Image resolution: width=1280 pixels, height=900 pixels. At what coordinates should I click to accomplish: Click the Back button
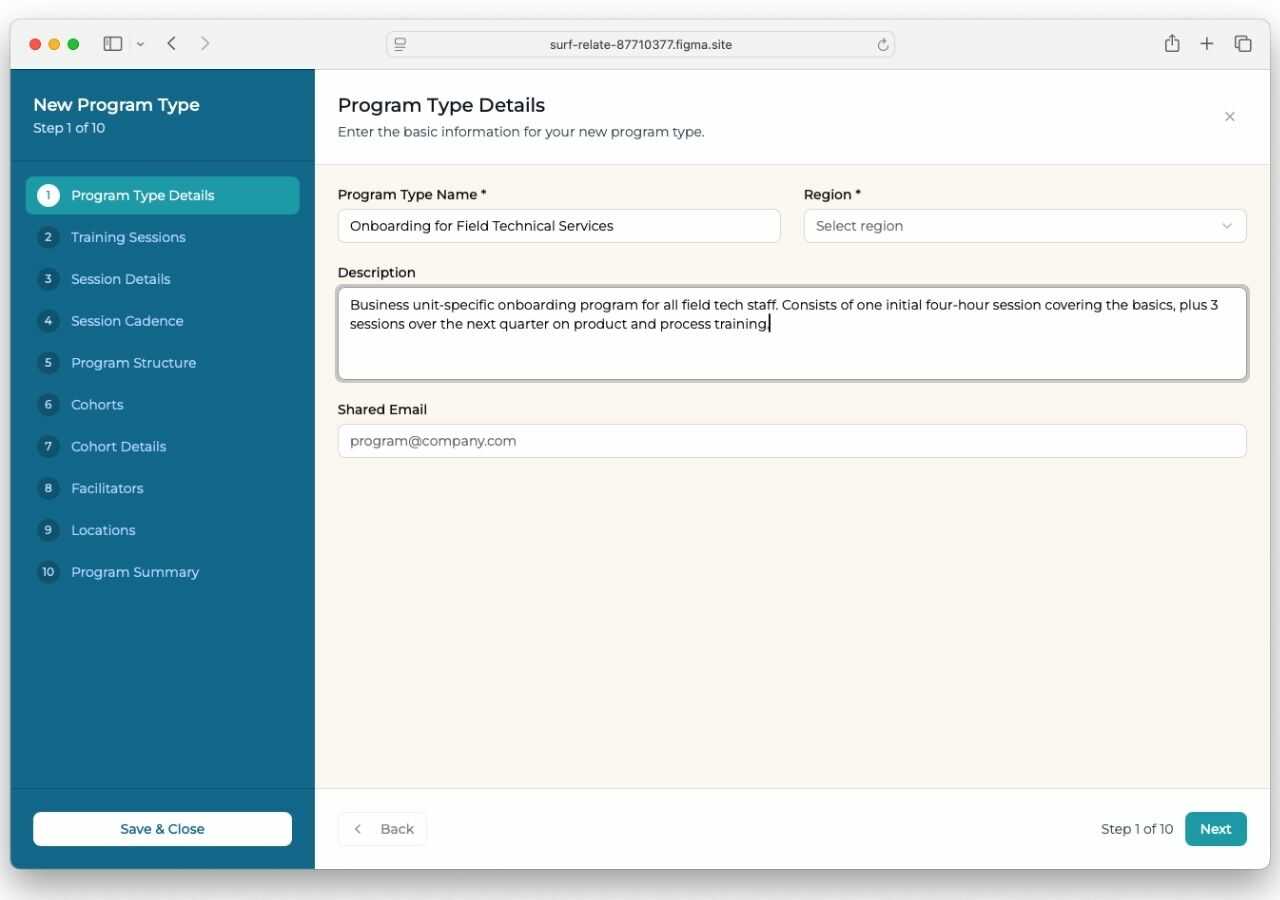click(x=383, y=829)
